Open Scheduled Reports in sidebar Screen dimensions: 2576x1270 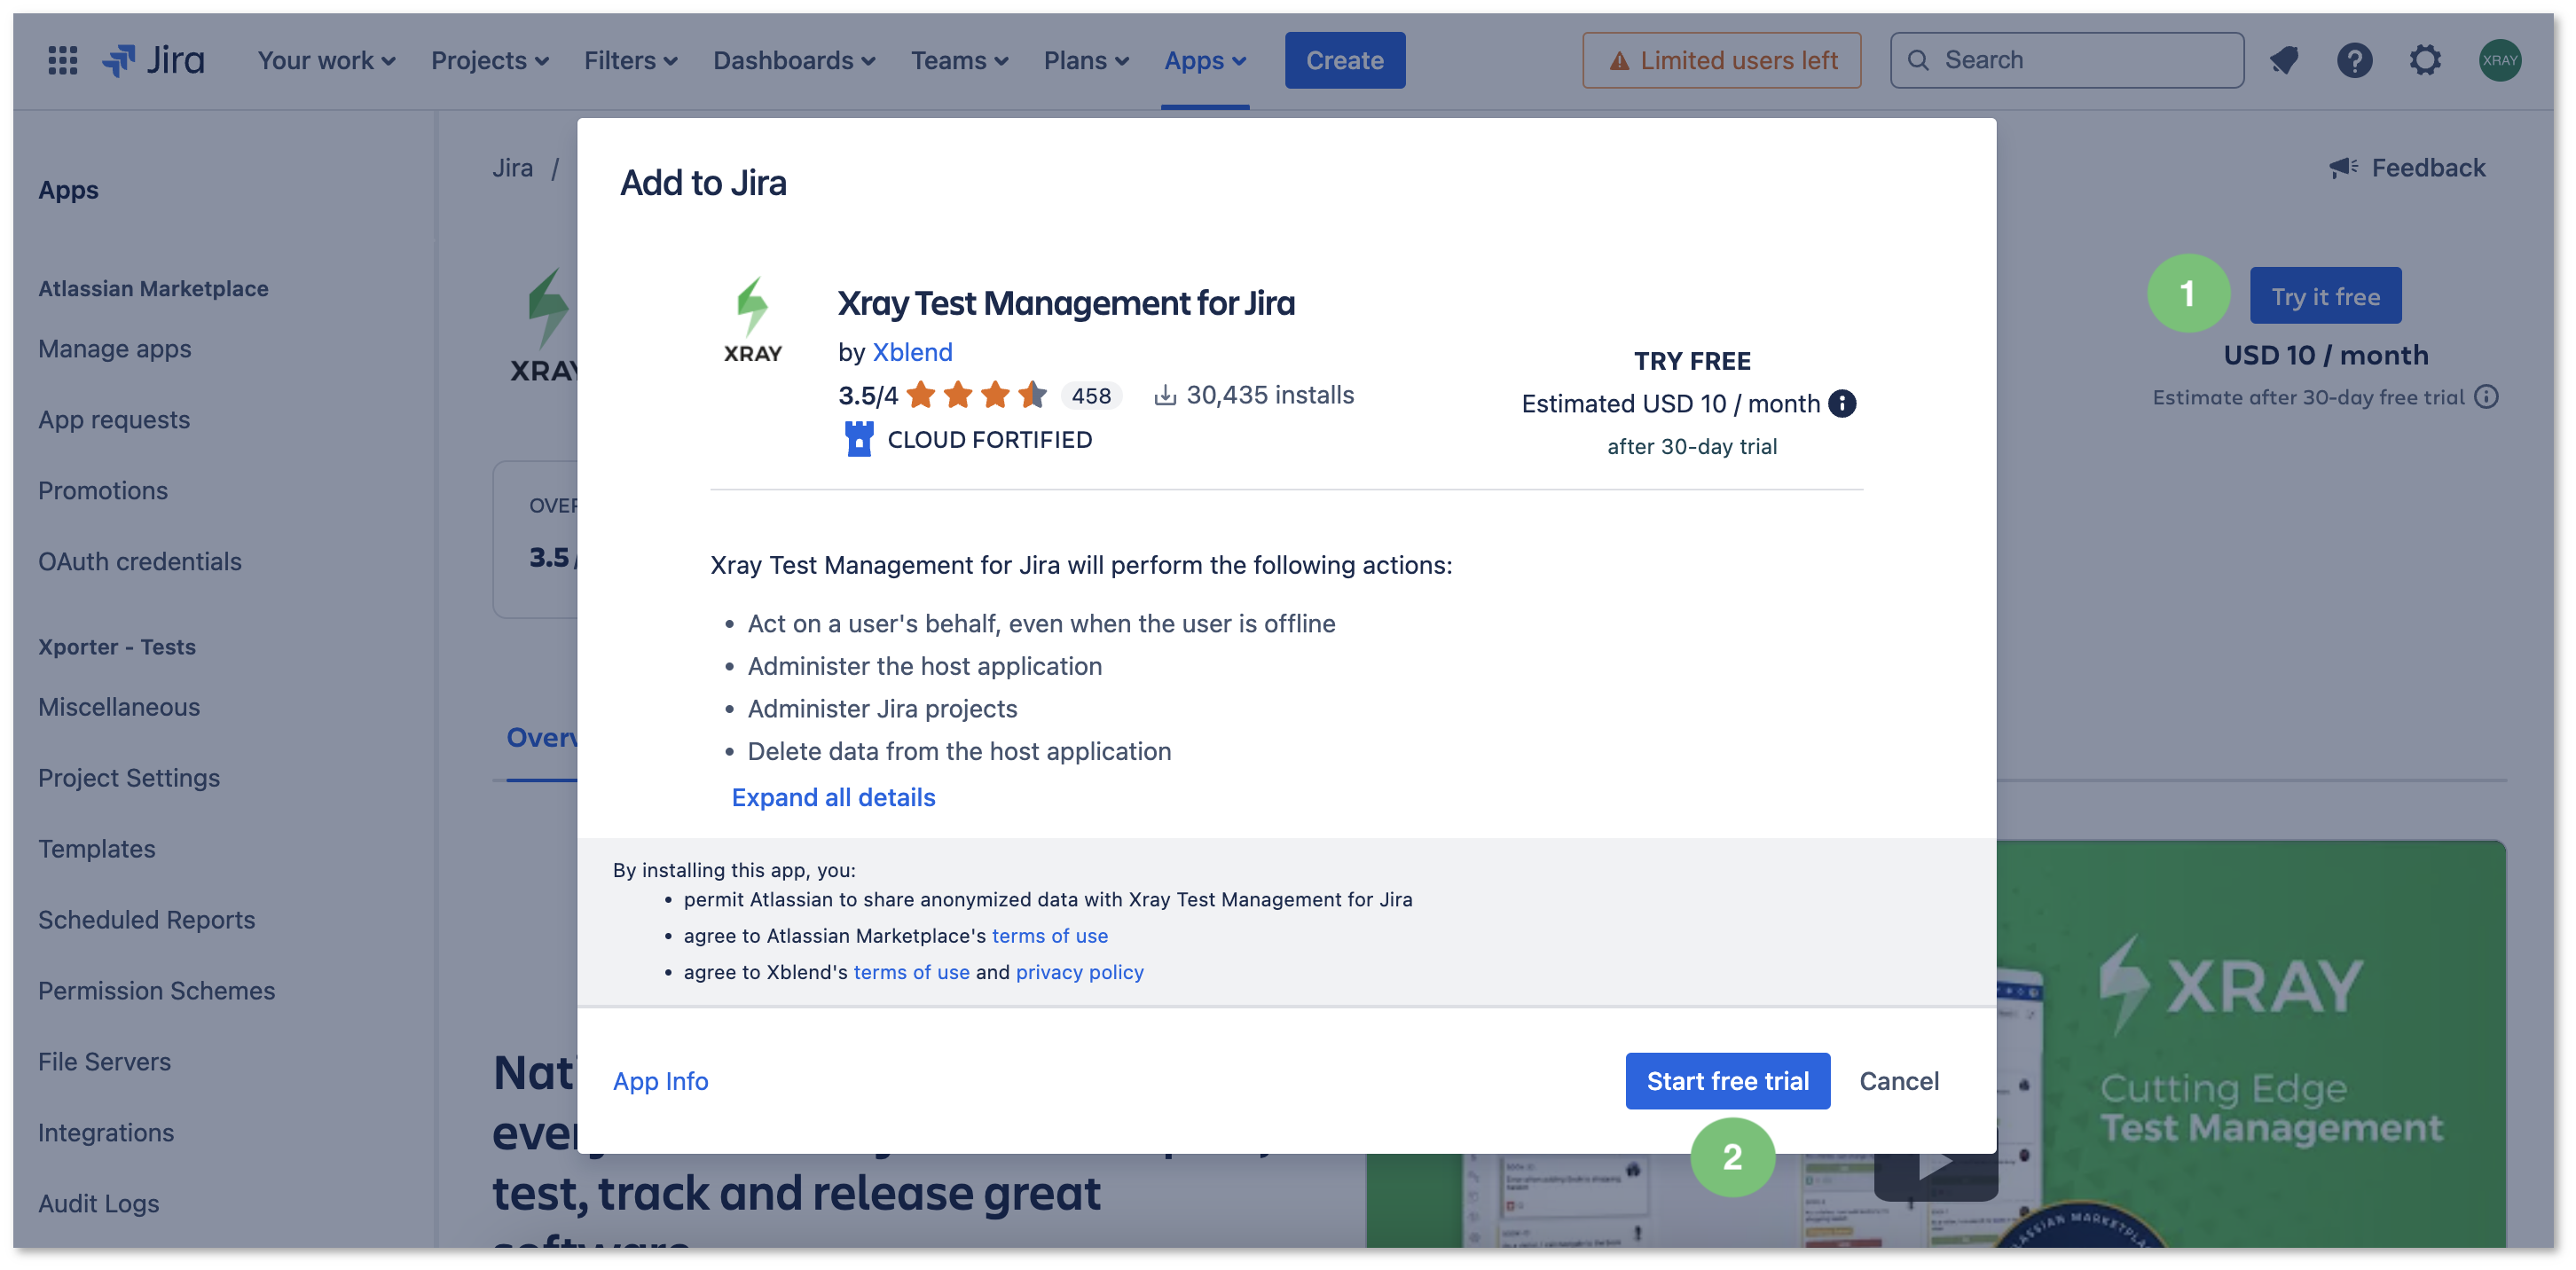[146, 919]
